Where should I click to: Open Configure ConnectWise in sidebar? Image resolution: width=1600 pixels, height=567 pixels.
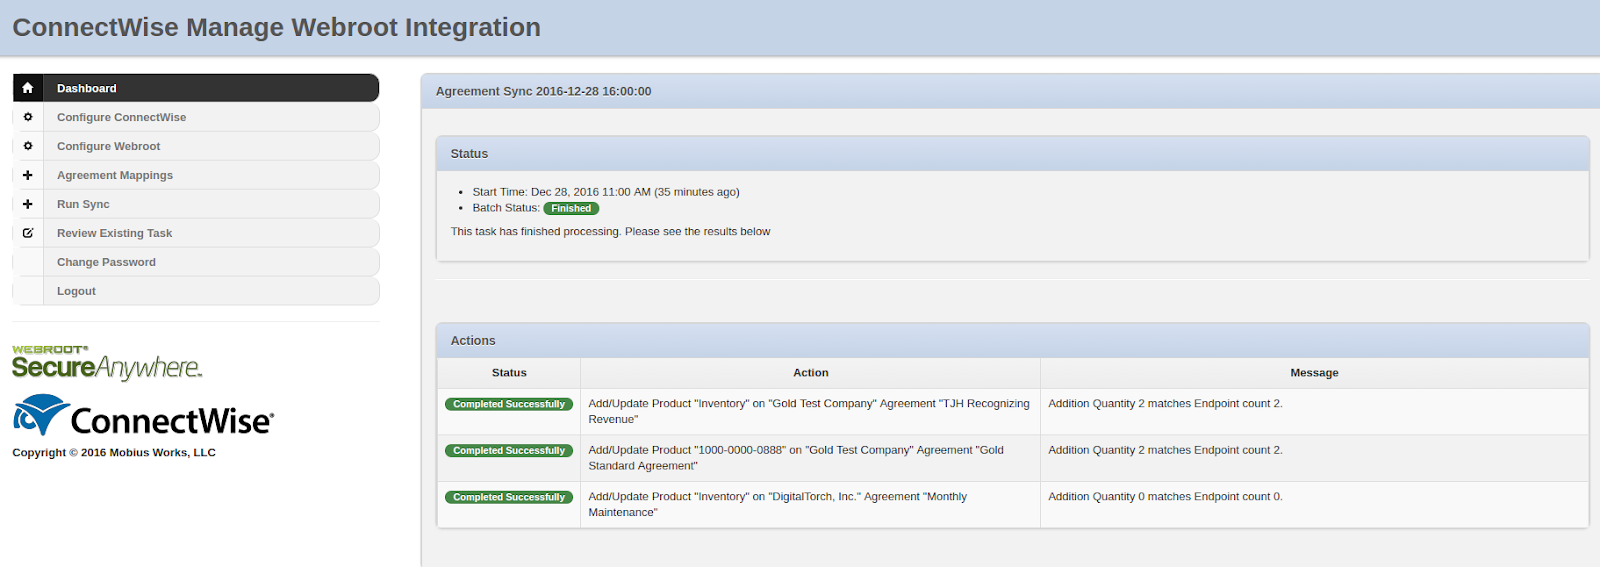(x=196, y=117)
